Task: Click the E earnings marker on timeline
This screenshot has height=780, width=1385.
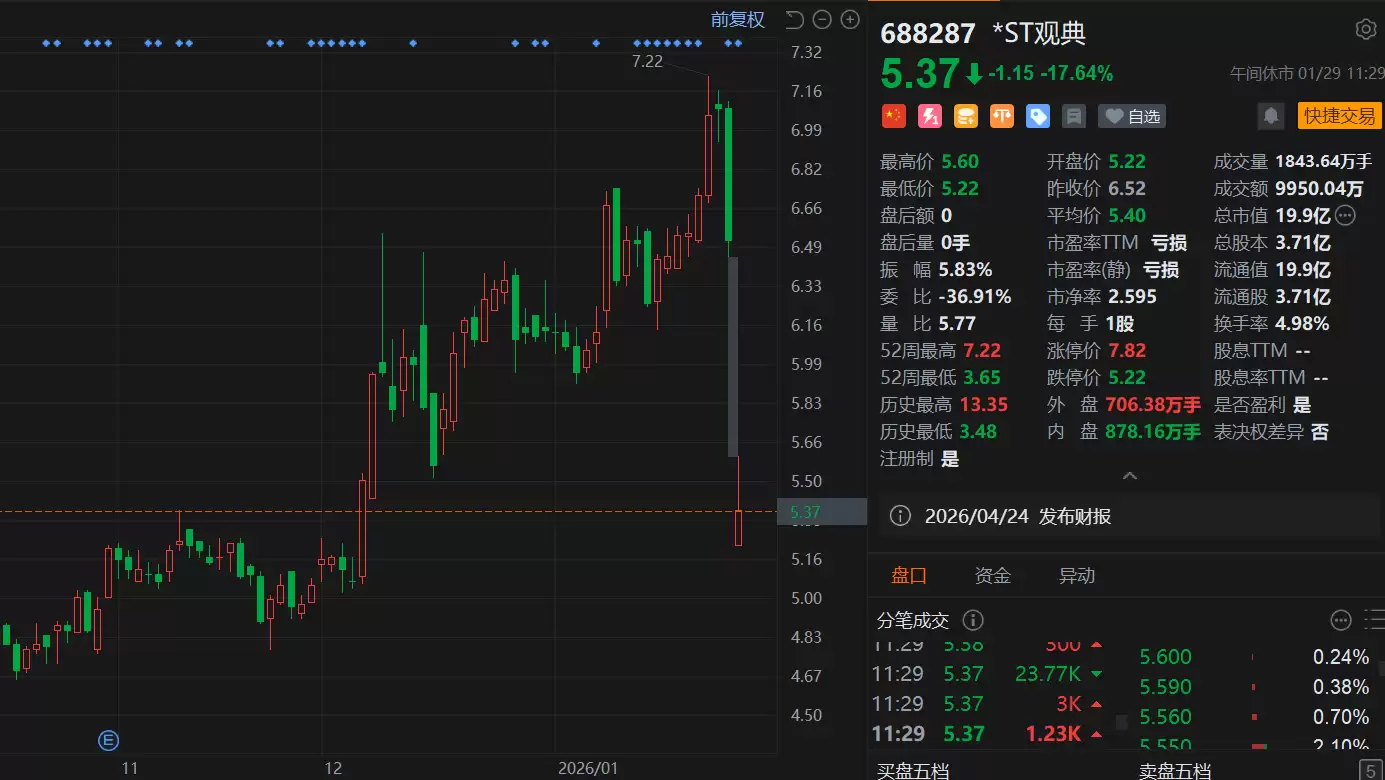Action: [108, 740]
